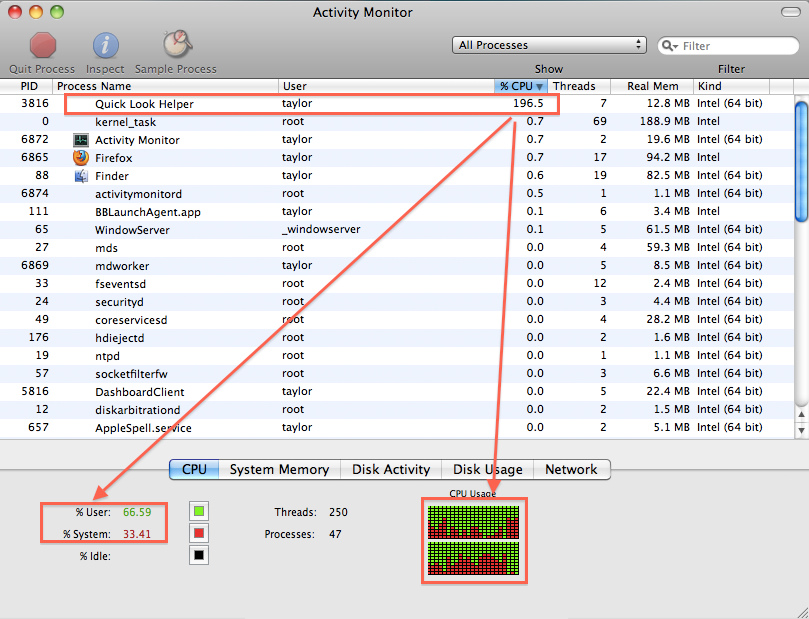
Task: Click the toolbar toggle pill button
Action: pos(790,12)
